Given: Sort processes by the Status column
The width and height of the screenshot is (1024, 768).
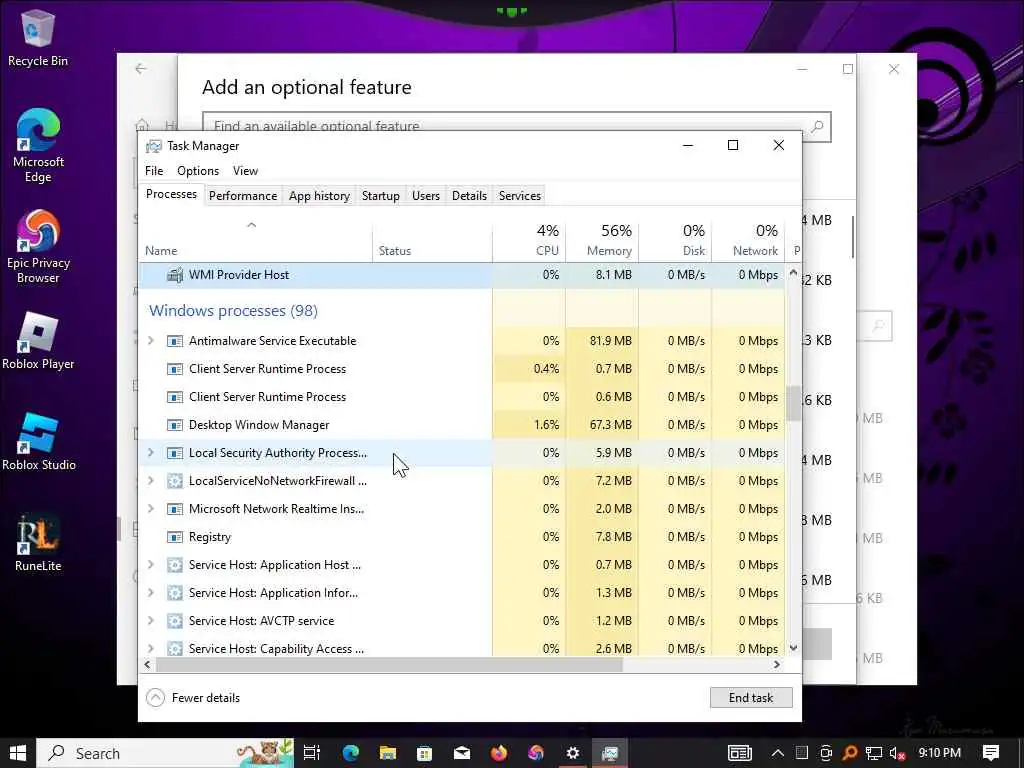Looking at the screenshot, I should click(432, 241).
